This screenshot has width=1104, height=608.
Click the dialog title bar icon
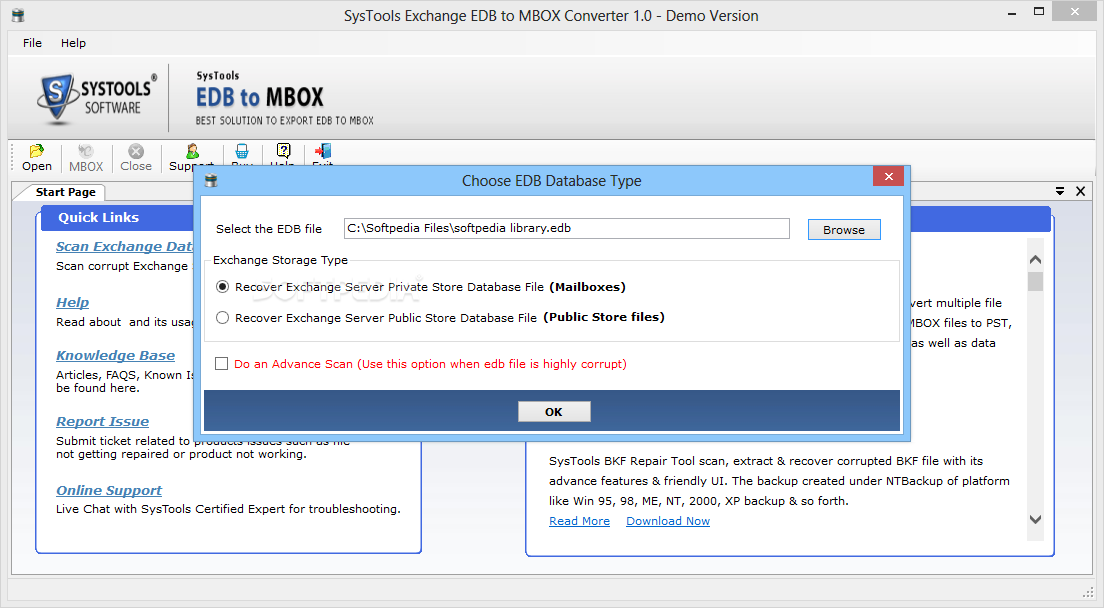tap(211, 181)
